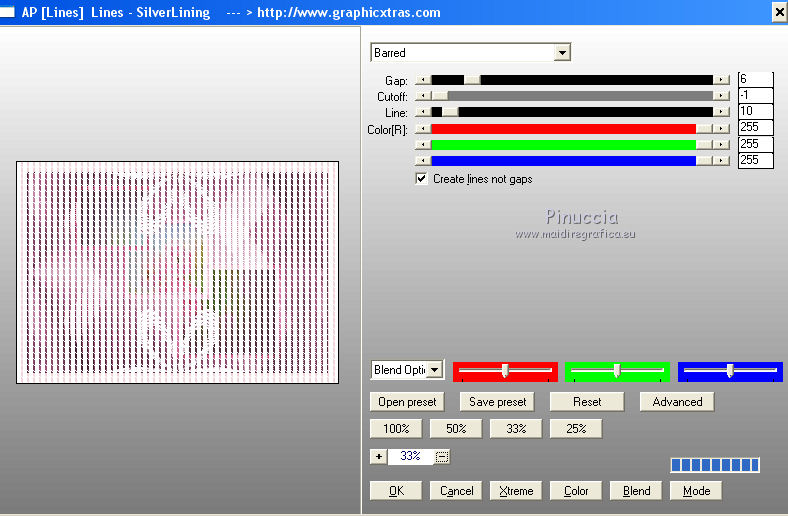Click the Xtreme button
788x516 pixels.
516,491
